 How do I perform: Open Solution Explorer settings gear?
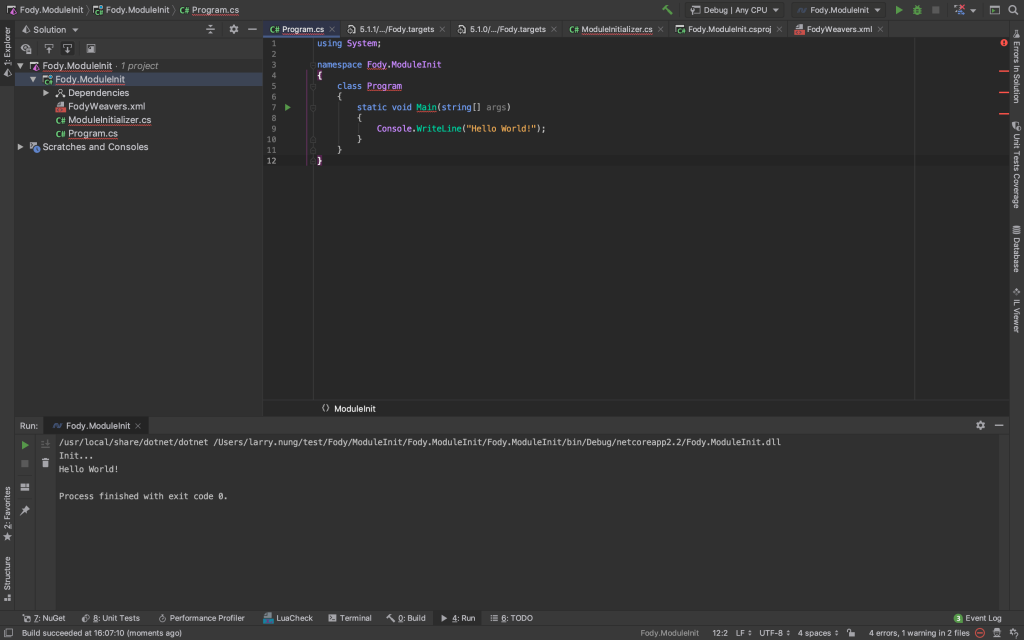234,29
